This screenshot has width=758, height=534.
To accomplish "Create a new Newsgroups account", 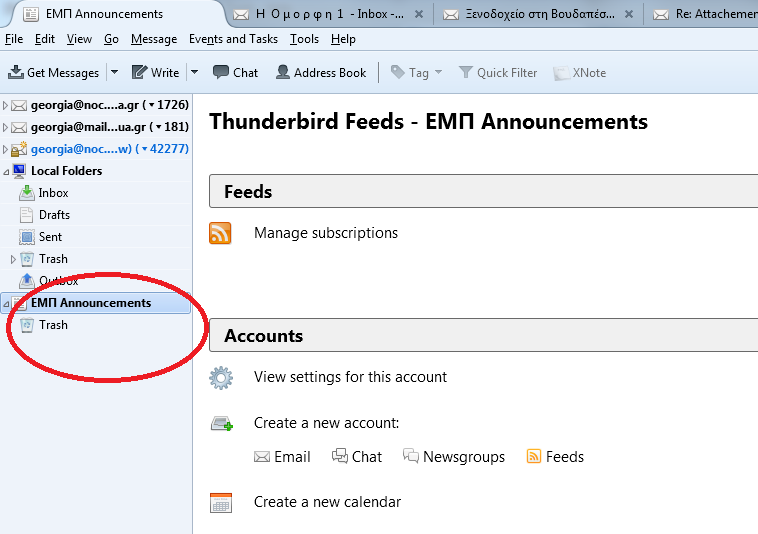I will tap(454, 457).
